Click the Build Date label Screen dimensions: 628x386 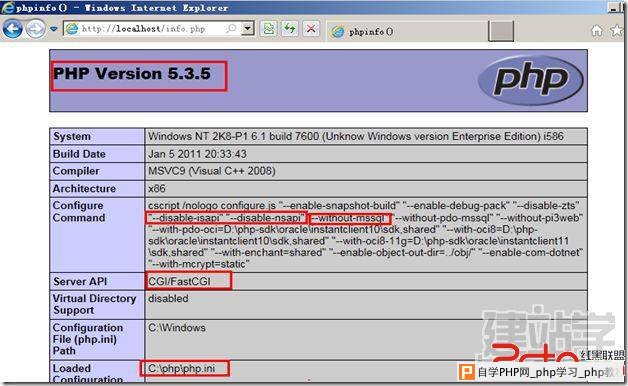[79, 154]
